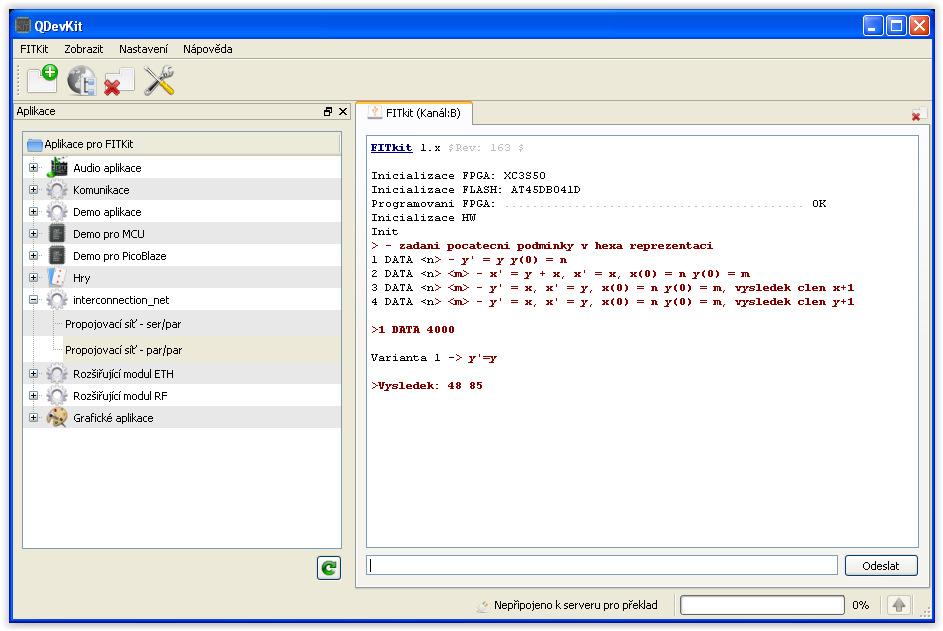This screenshot has height=631, width=943.
Task: Click the Rozšiřující modul ETH gear icon
Action: 57,374
